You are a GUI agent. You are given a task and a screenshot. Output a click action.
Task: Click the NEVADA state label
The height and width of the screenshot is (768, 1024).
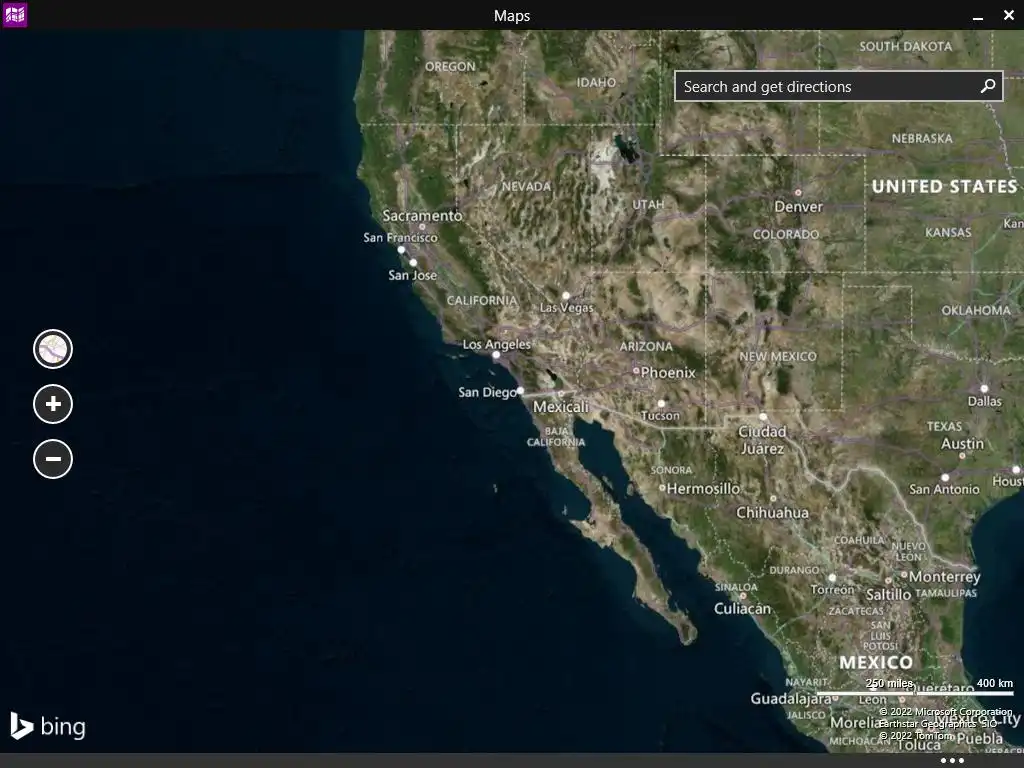pos(526,187)
